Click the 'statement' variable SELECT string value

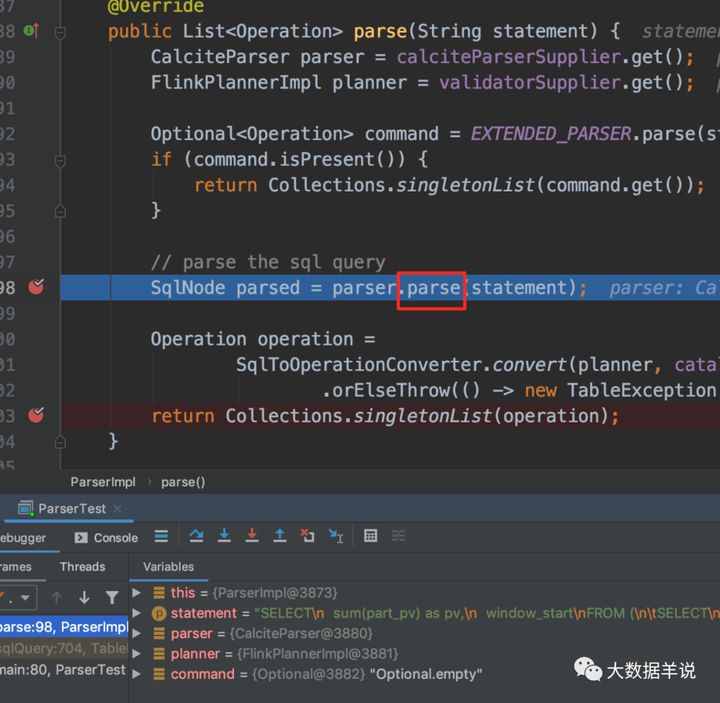[x=486, y=613]
